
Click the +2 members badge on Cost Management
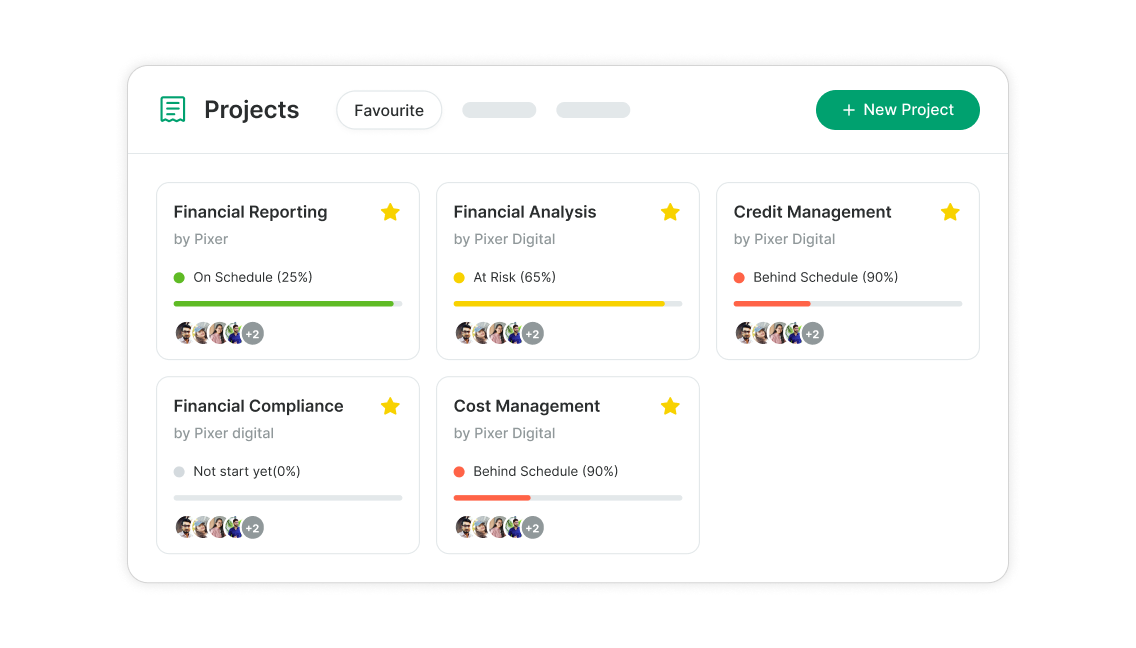point(532,528)
